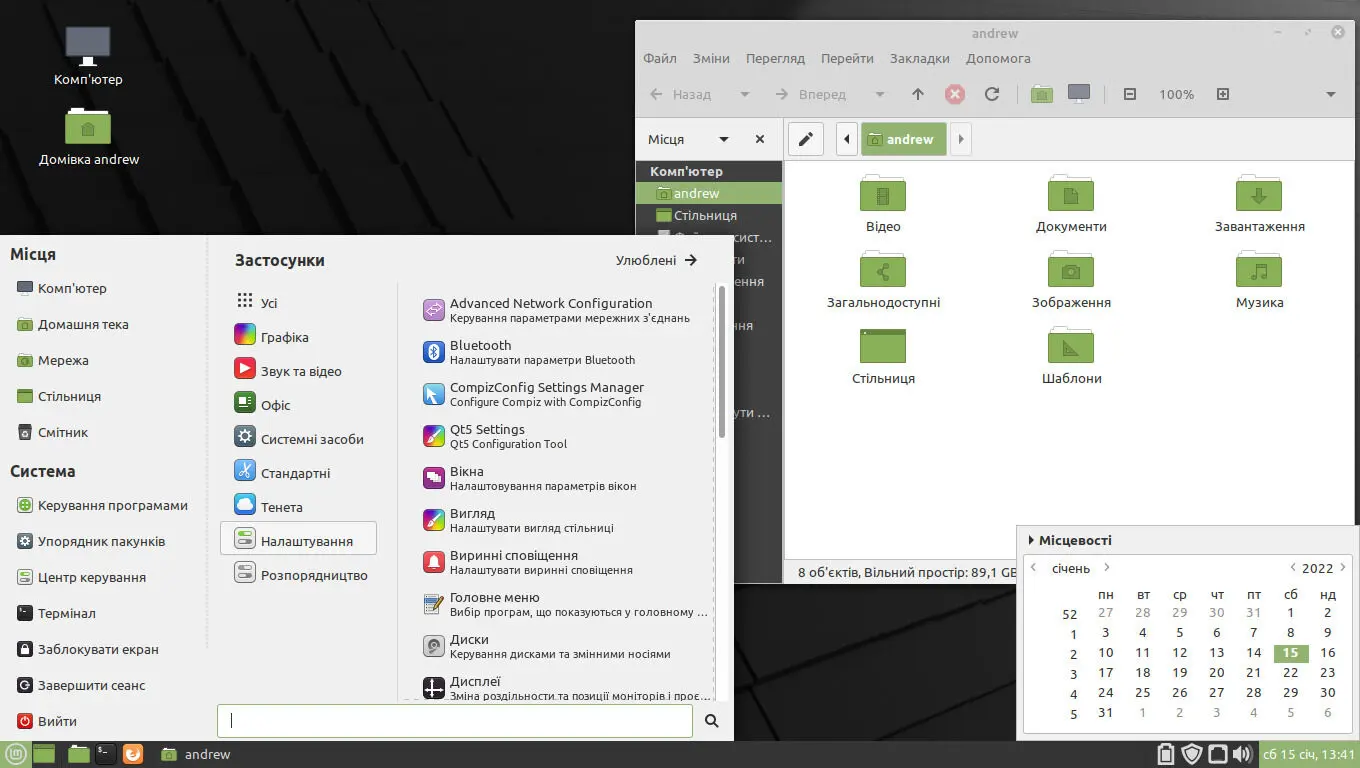The width and height of the screenshot is (1360, 768).
Task: Click Заблокувати екран
Action: (x=88, y=649)
